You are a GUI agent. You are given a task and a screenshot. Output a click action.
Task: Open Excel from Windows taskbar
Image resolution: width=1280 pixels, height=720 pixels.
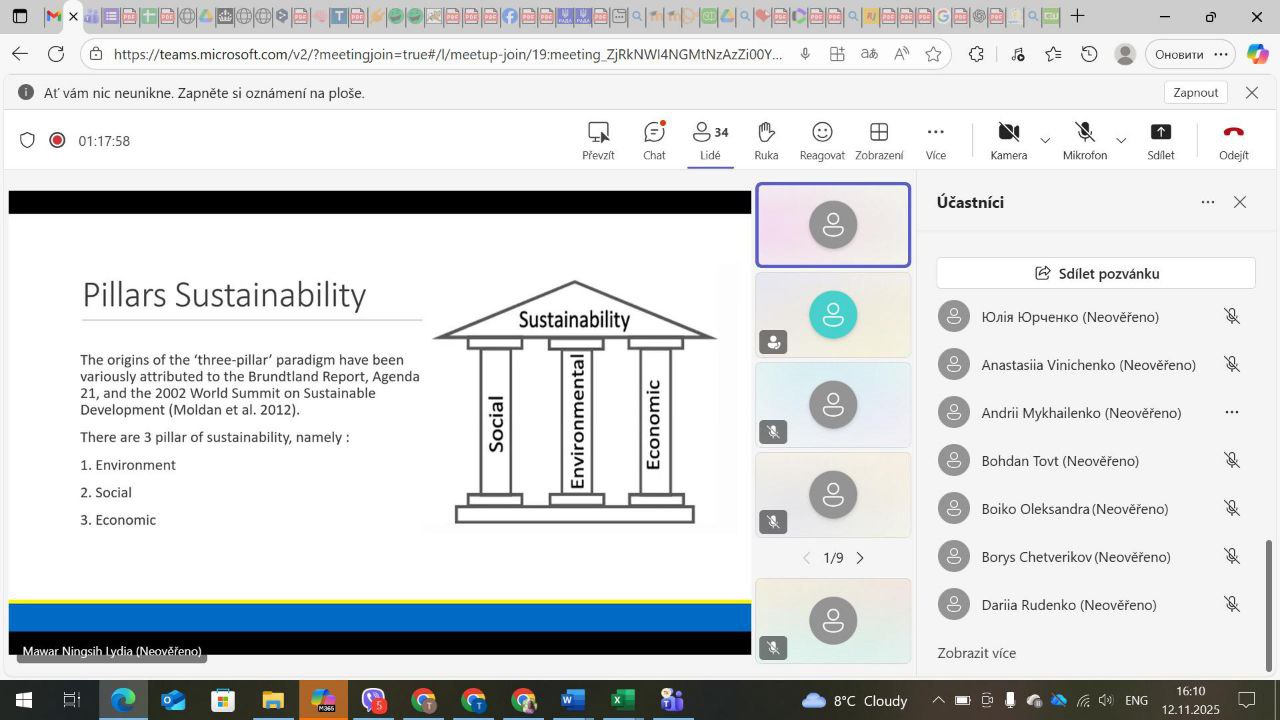click(x=622, y=700)
